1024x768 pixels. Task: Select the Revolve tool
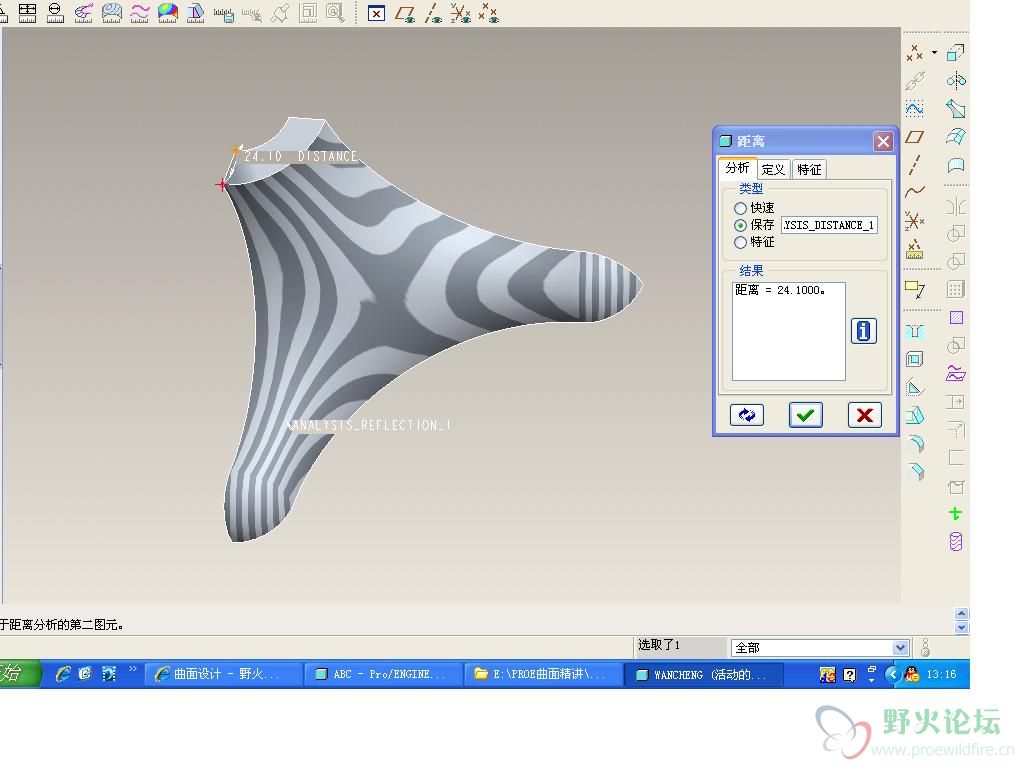pyautogui.click(x=956, y=80)
